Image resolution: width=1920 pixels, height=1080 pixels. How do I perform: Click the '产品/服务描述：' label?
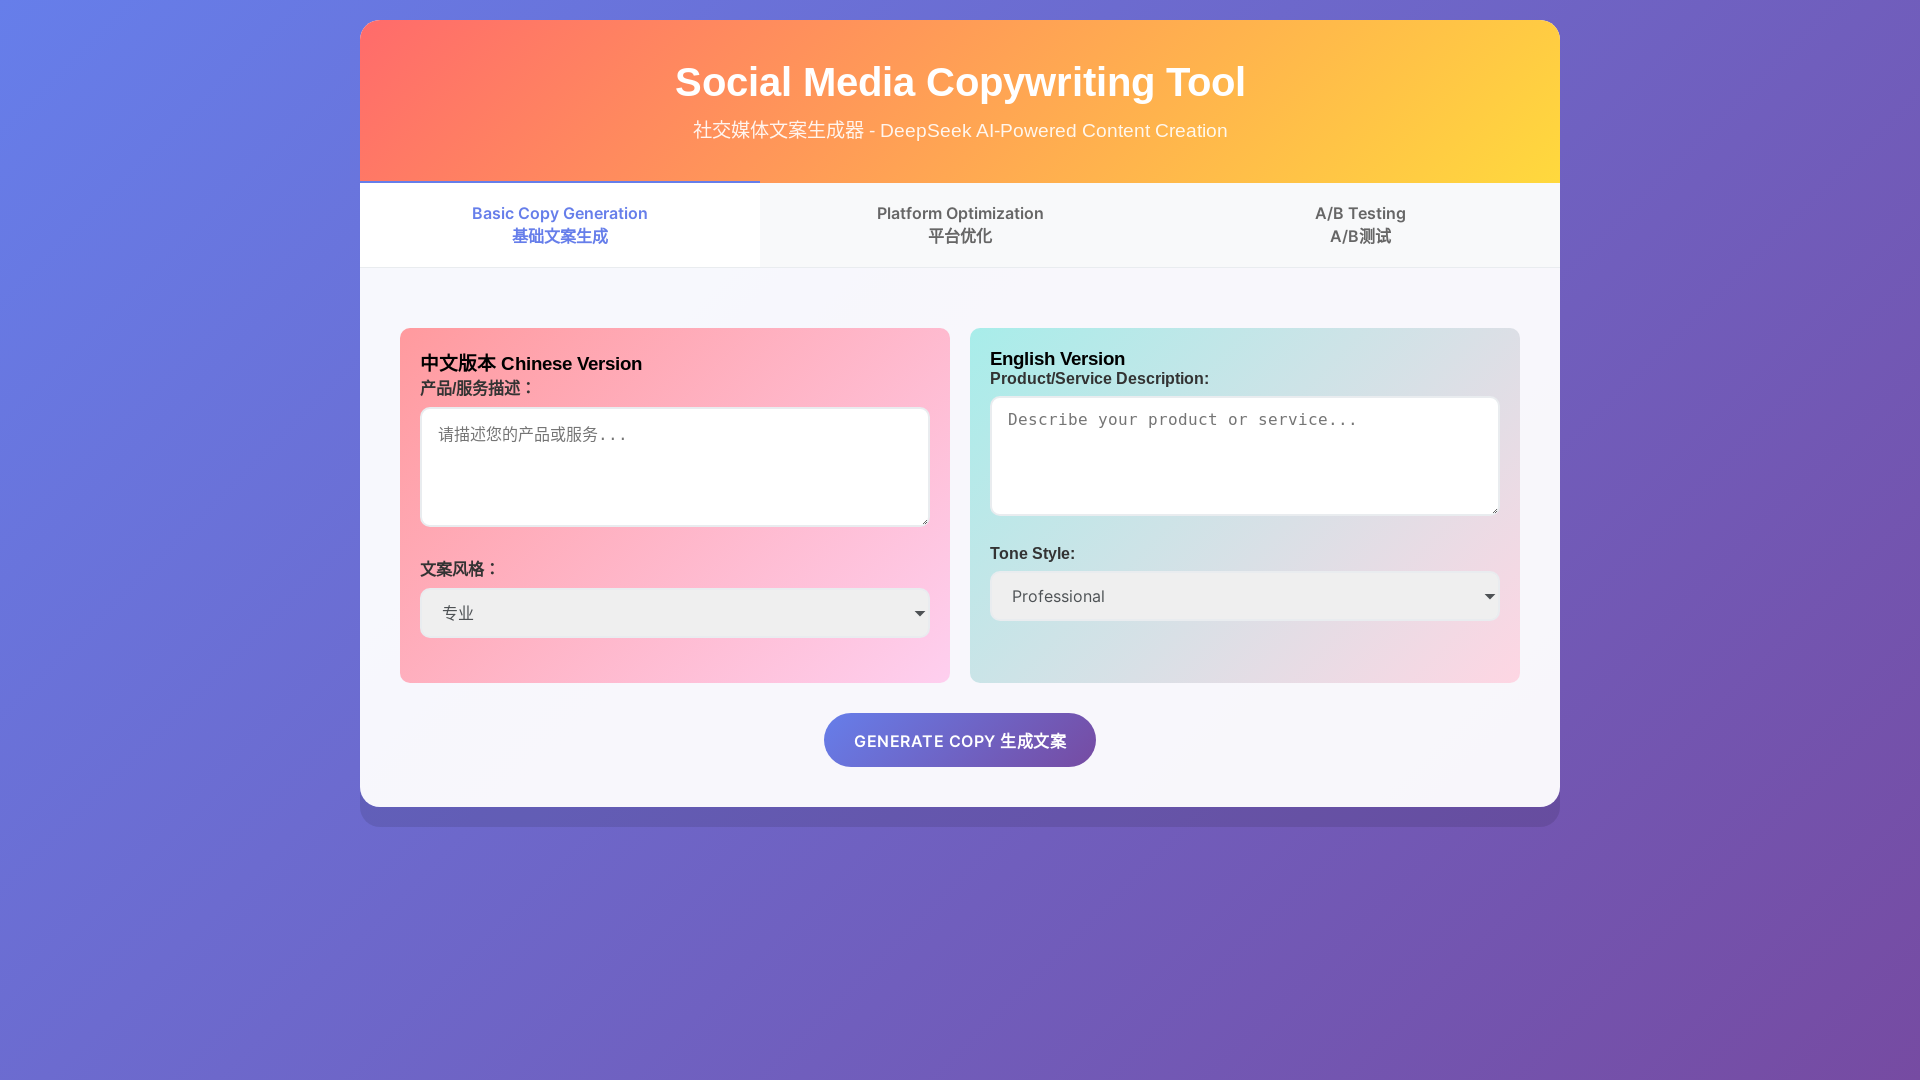[478, 388]
